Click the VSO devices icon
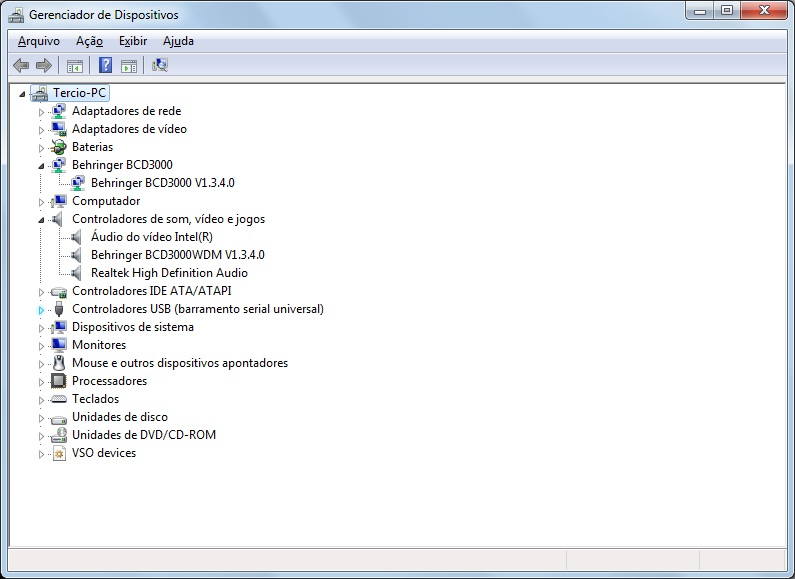The height and width of the screenshot is (579, 795). pos(59,453)
